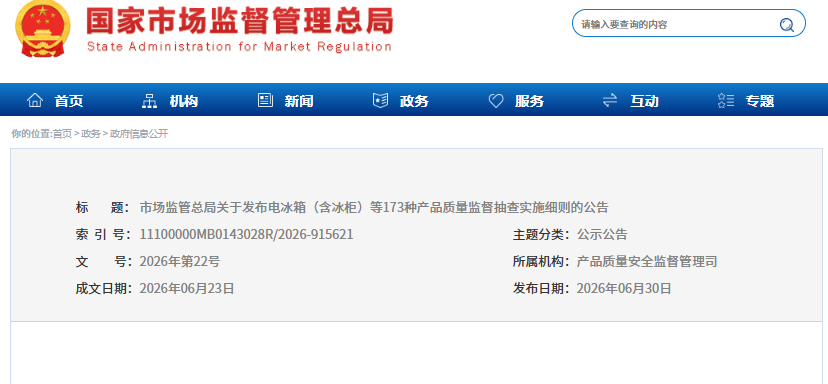828x384 pixels.
Task: Click the magnifier search icon
Action: [786, 24]
